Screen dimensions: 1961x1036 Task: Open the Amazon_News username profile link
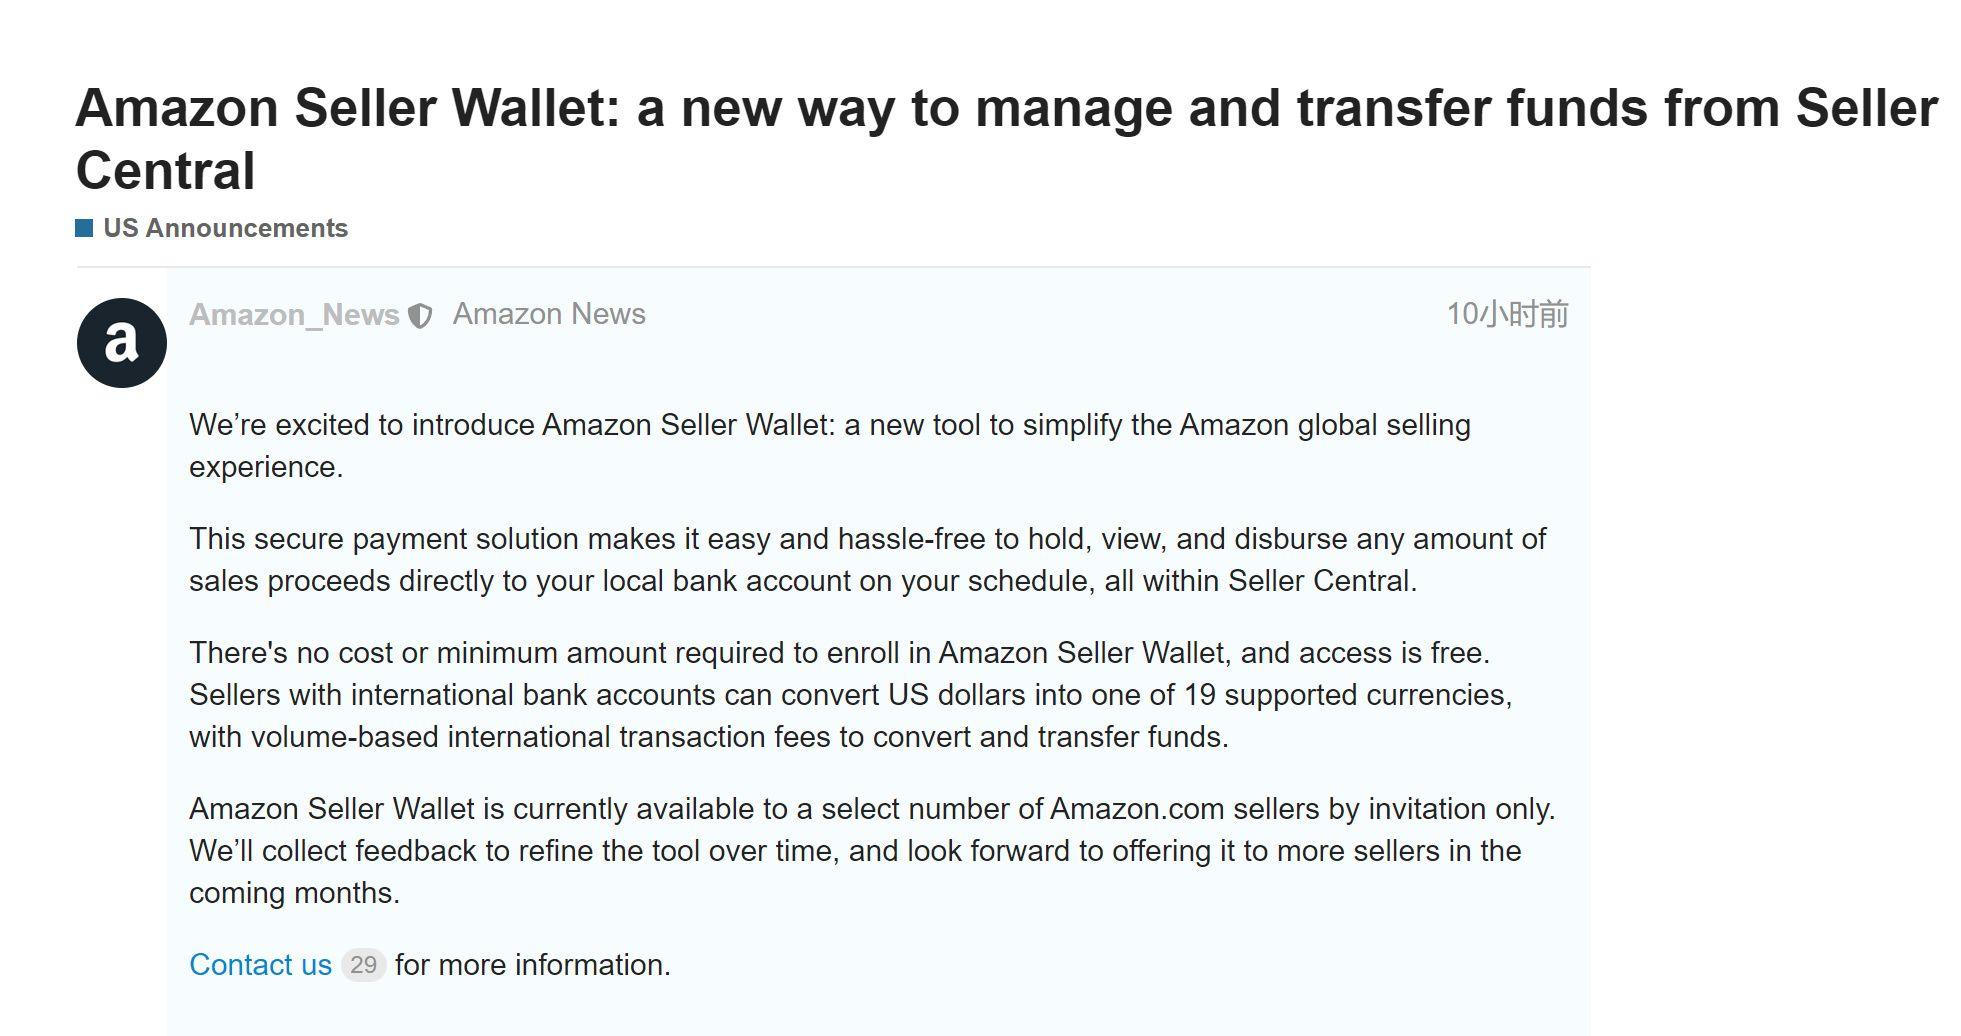click(294, 315)
